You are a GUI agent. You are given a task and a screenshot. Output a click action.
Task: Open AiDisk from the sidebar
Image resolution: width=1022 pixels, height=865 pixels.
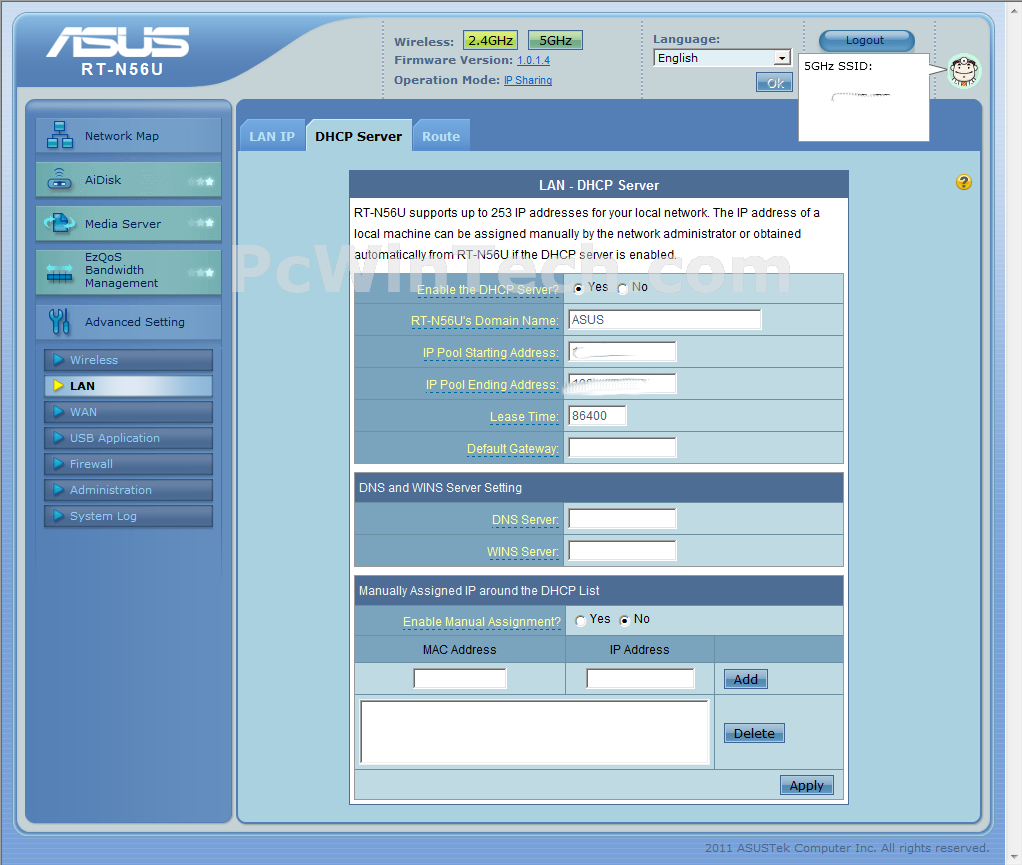(x=128, y=180)
